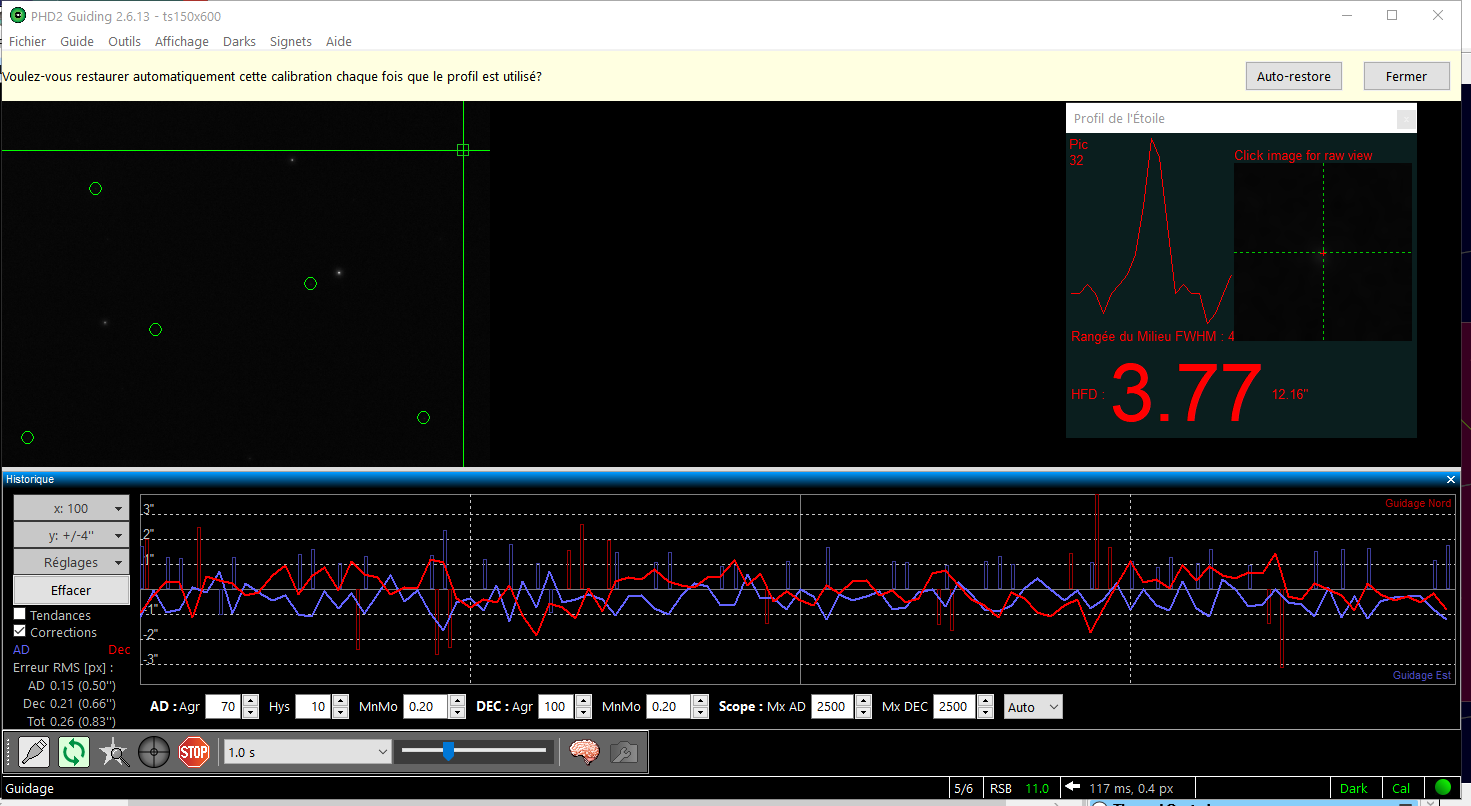Enable the Tendances checkbox
1471x806 pixels.
tap(20, 615)
